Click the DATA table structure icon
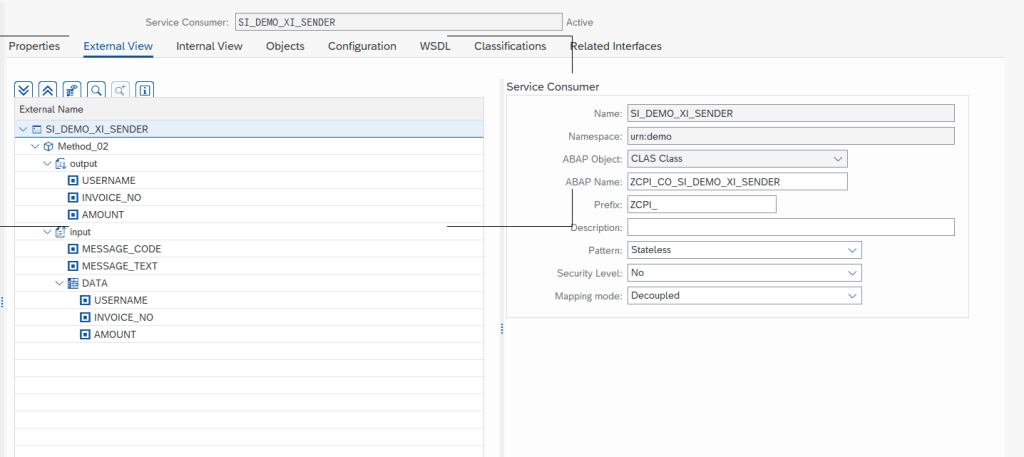Screen dimensions: 1024x457 [x=73, y=283]
